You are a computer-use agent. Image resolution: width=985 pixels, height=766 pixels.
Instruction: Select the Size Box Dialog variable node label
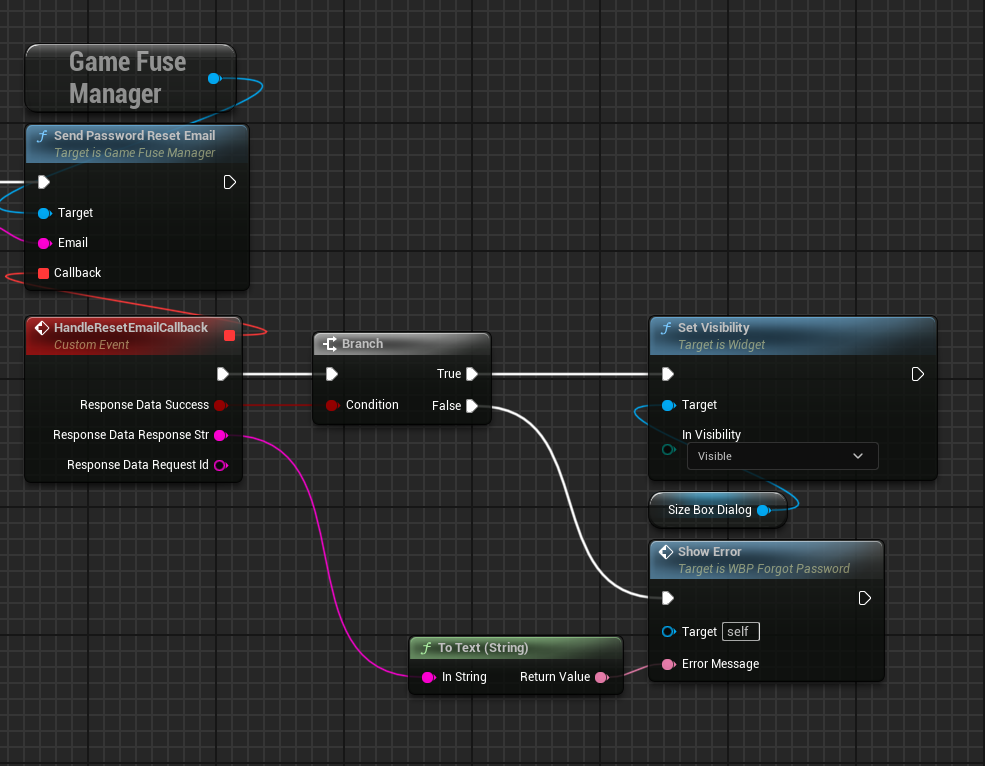tap(709, 510)
